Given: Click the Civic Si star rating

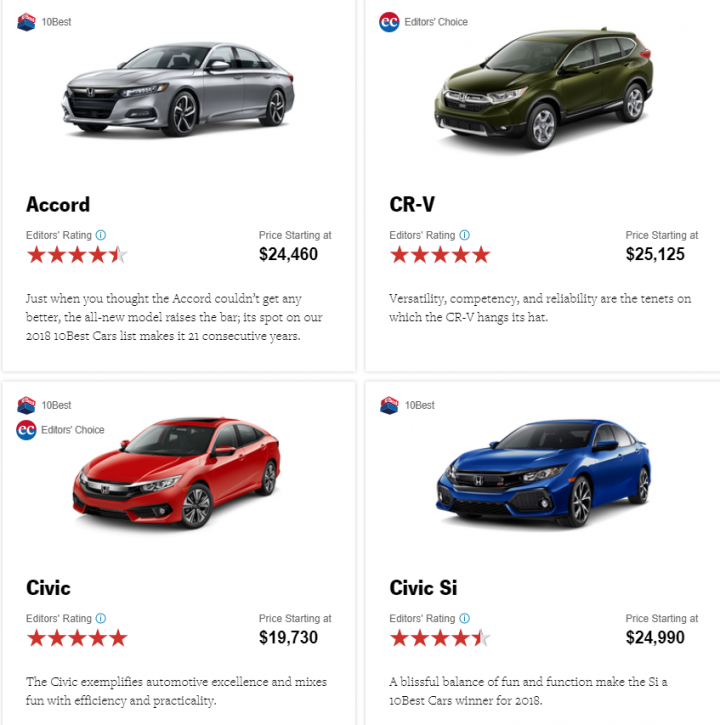Looking at the screenshot, I should coord(440,638).
